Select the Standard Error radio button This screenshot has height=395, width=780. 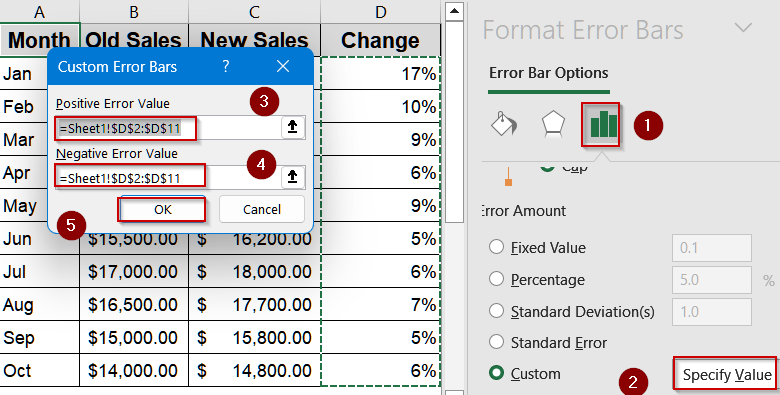pyautogui.click(x=496, y=342)
